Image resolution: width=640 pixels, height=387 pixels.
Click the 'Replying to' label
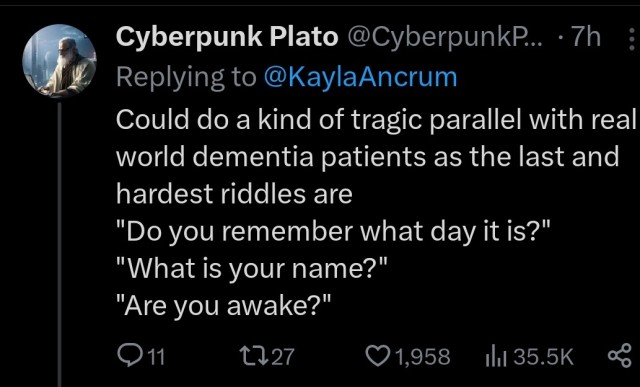coord(186,78)
